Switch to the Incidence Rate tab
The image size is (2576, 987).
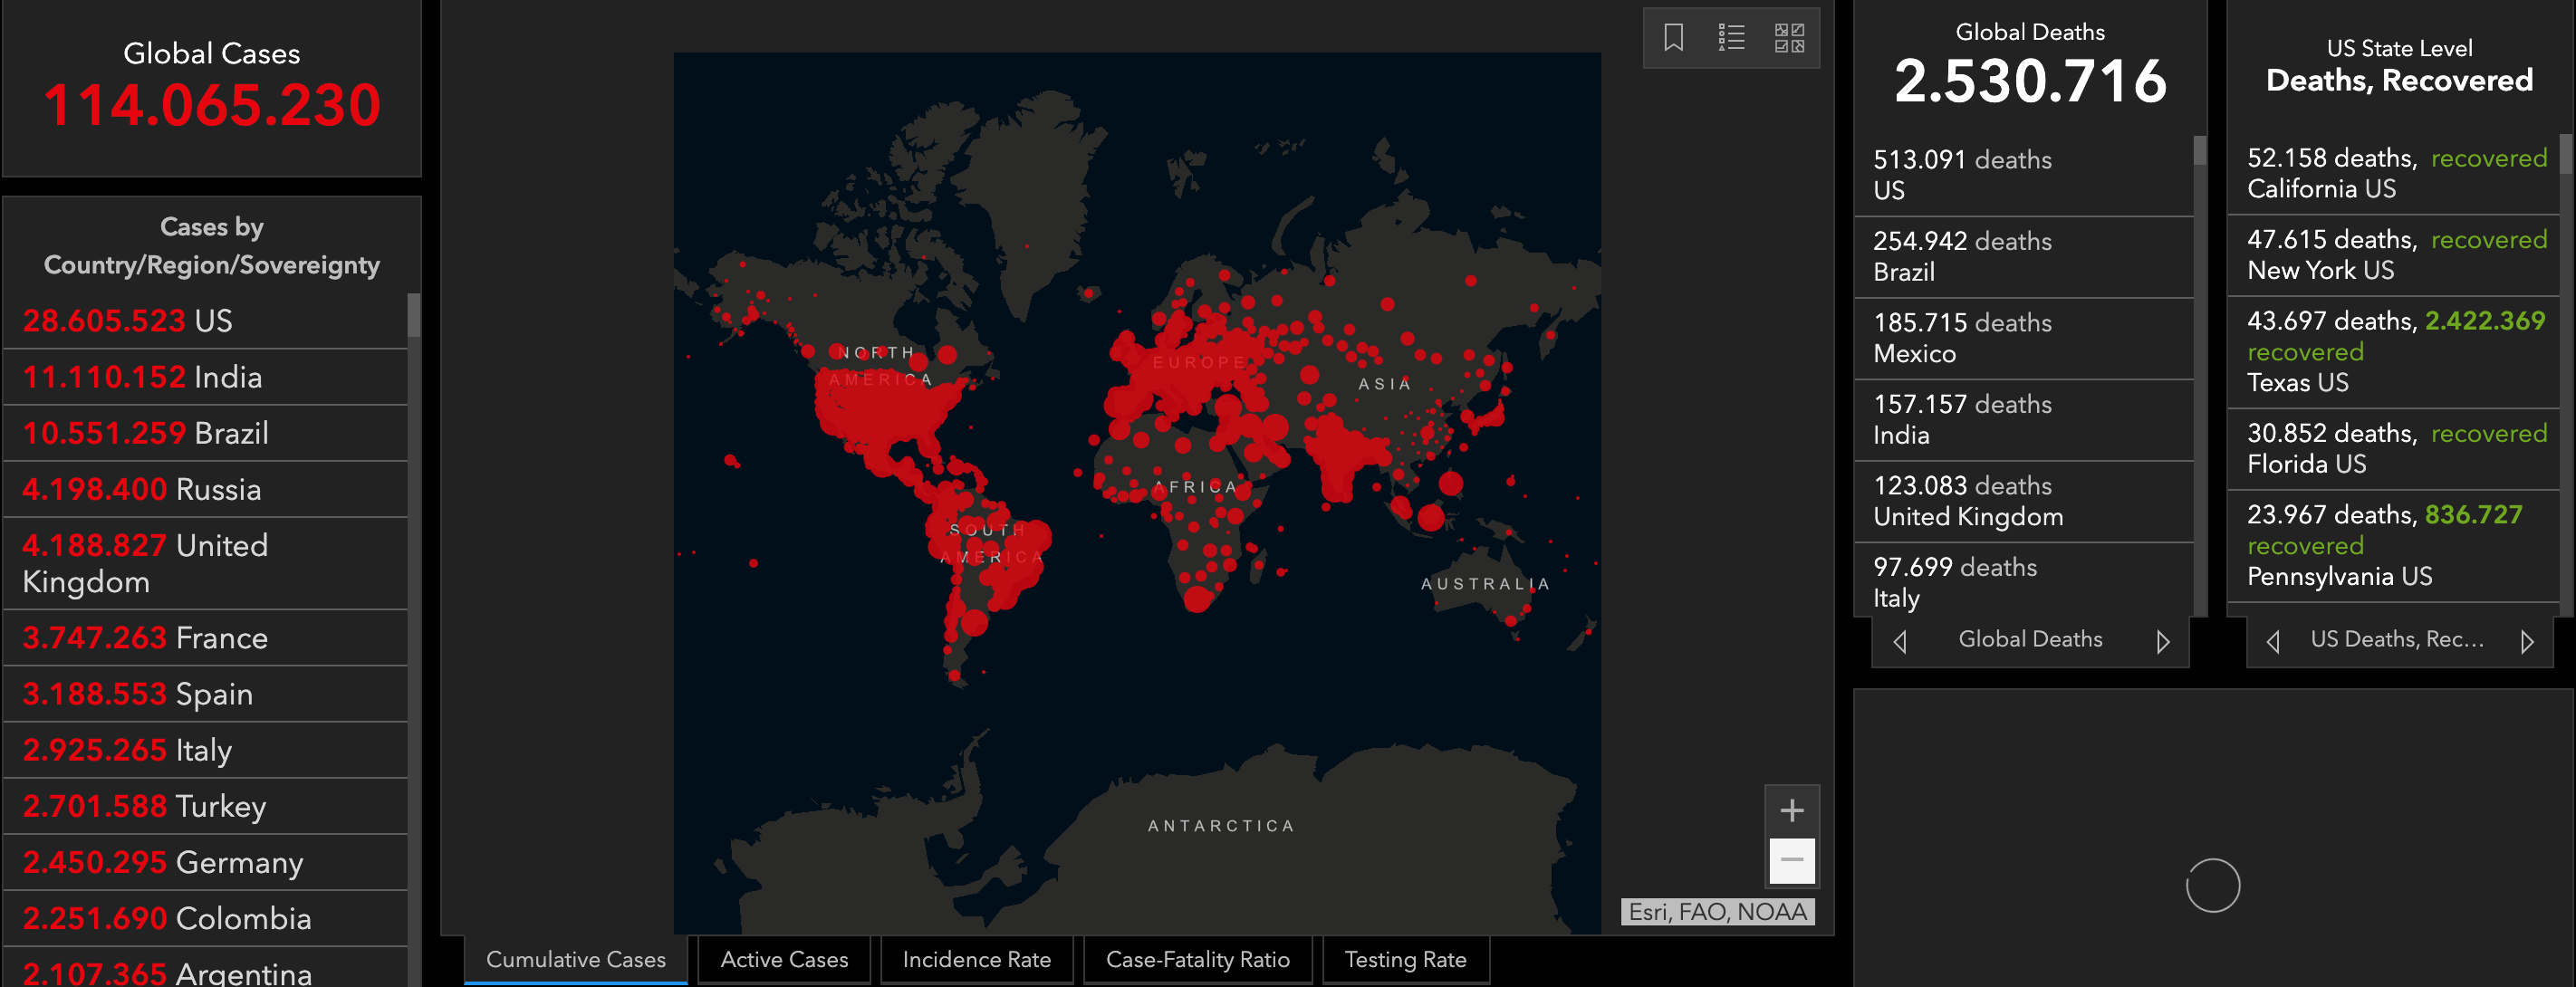pyautogui.click(x=976, y=959)
